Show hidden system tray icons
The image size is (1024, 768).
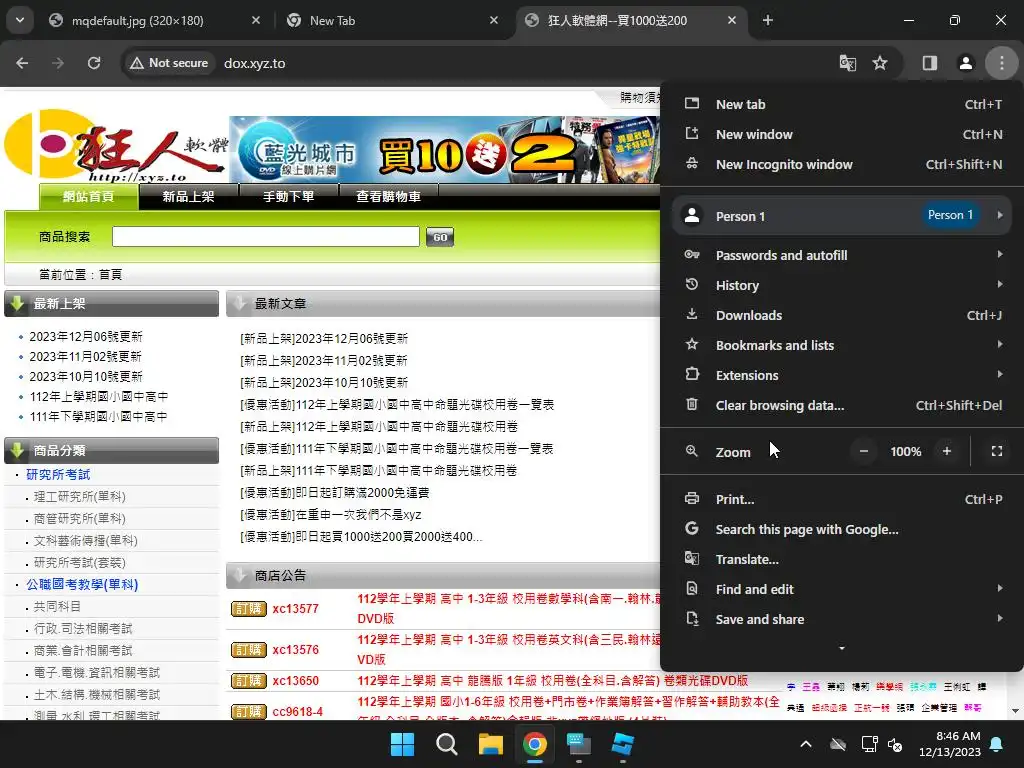coord(806,744)
